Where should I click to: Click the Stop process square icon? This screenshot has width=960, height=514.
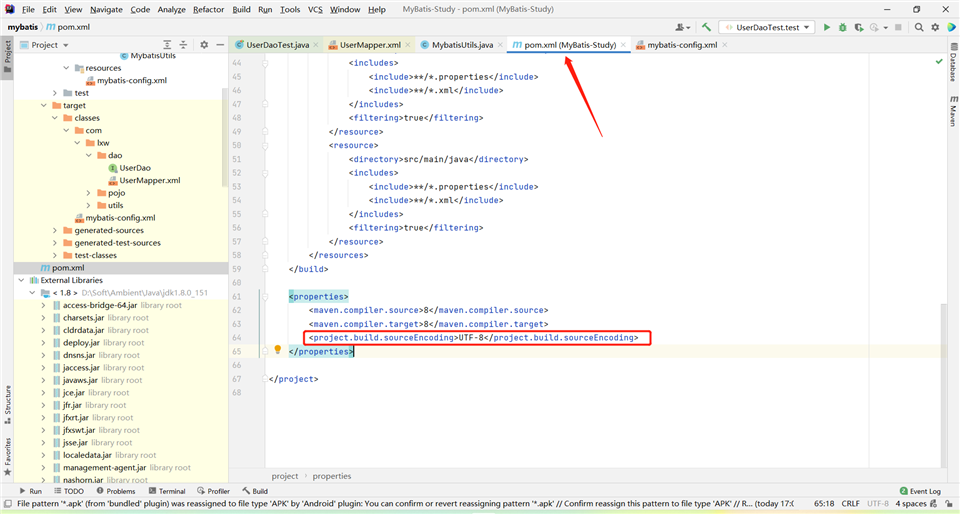[898, 28]
